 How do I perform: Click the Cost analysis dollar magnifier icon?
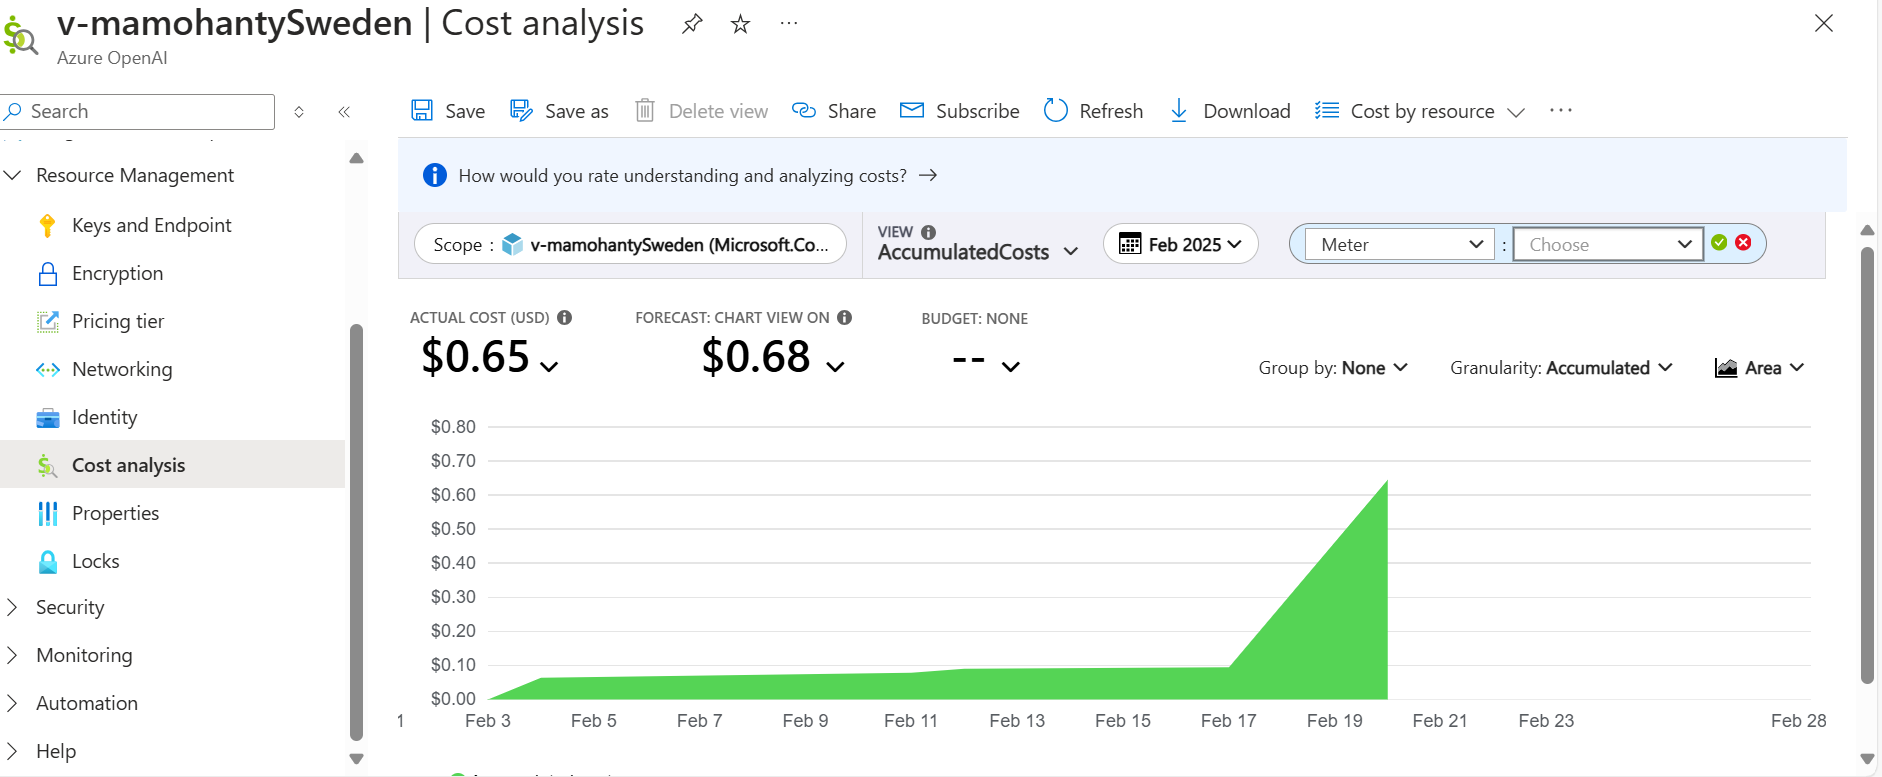pyautogui.click(x=20, y=36)
